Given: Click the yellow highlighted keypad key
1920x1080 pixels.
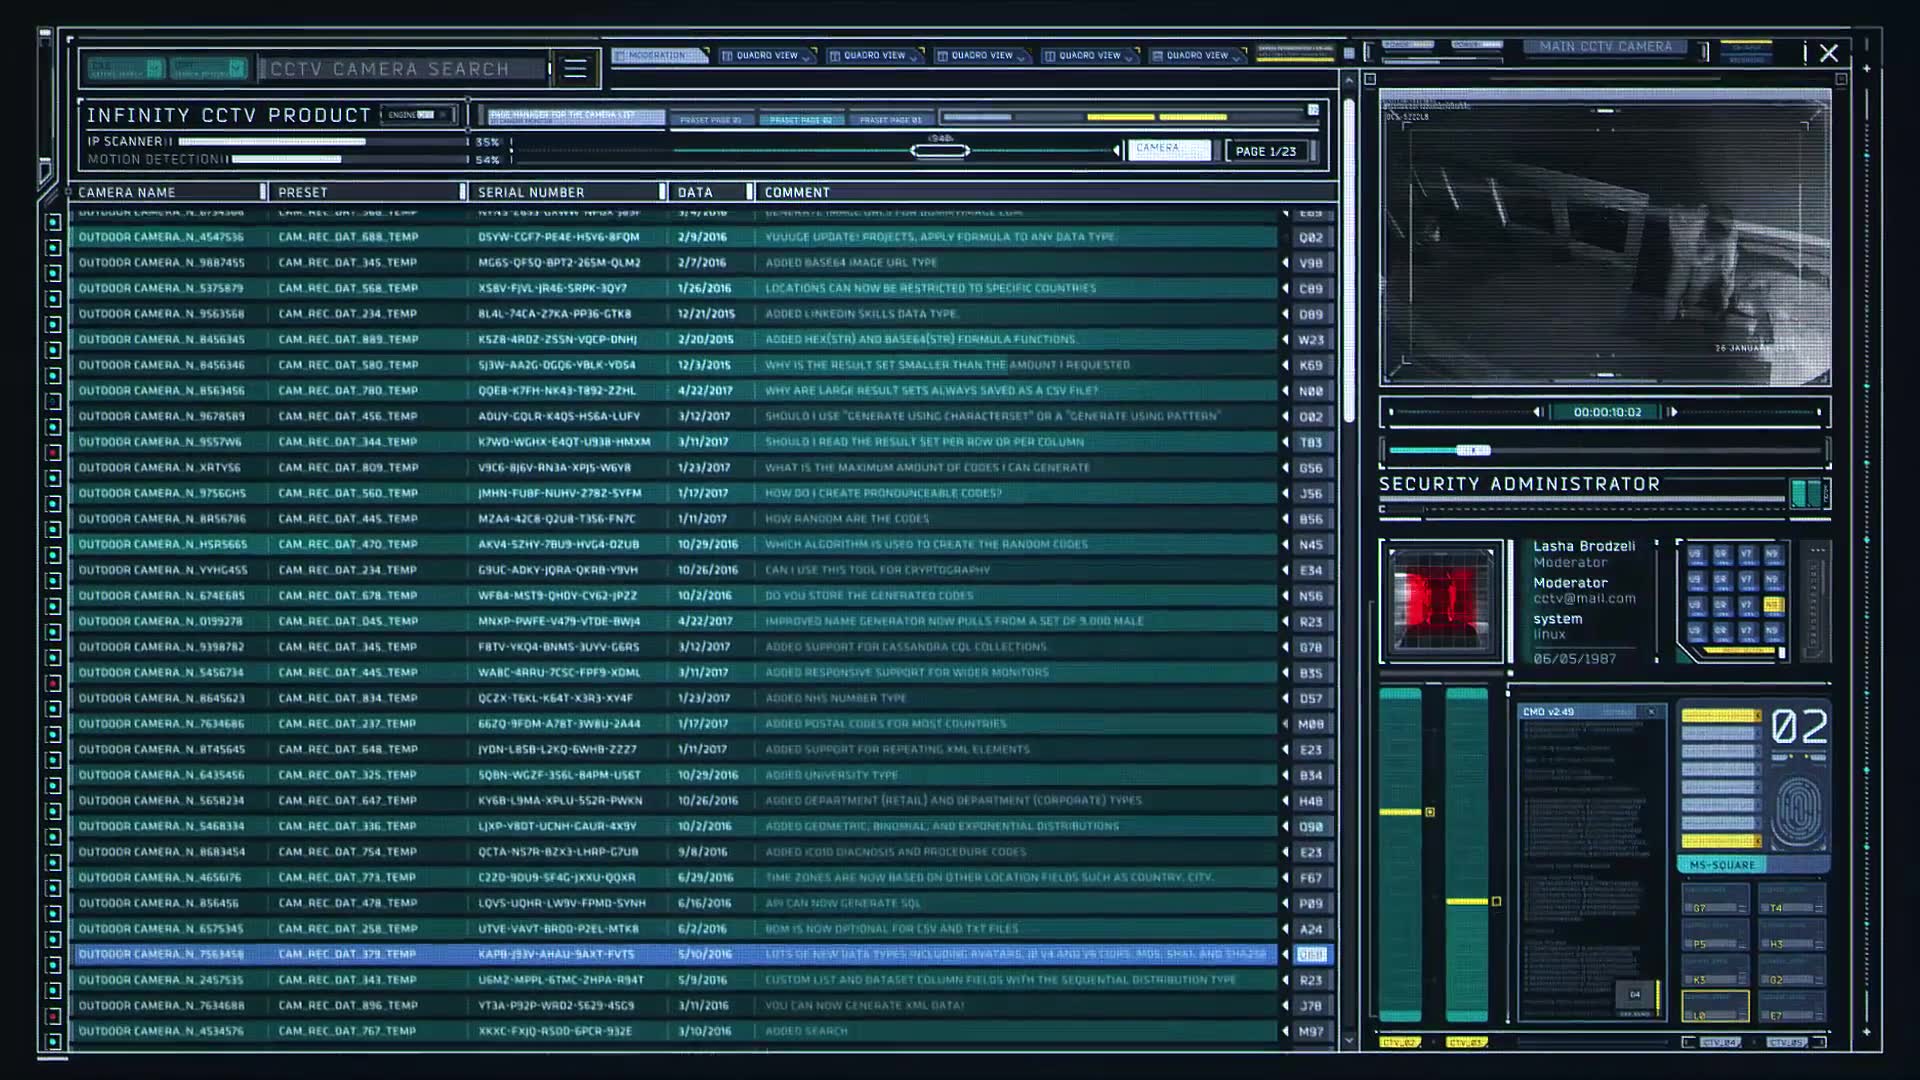Looking at the screenshot, I should click(1773, 605).
